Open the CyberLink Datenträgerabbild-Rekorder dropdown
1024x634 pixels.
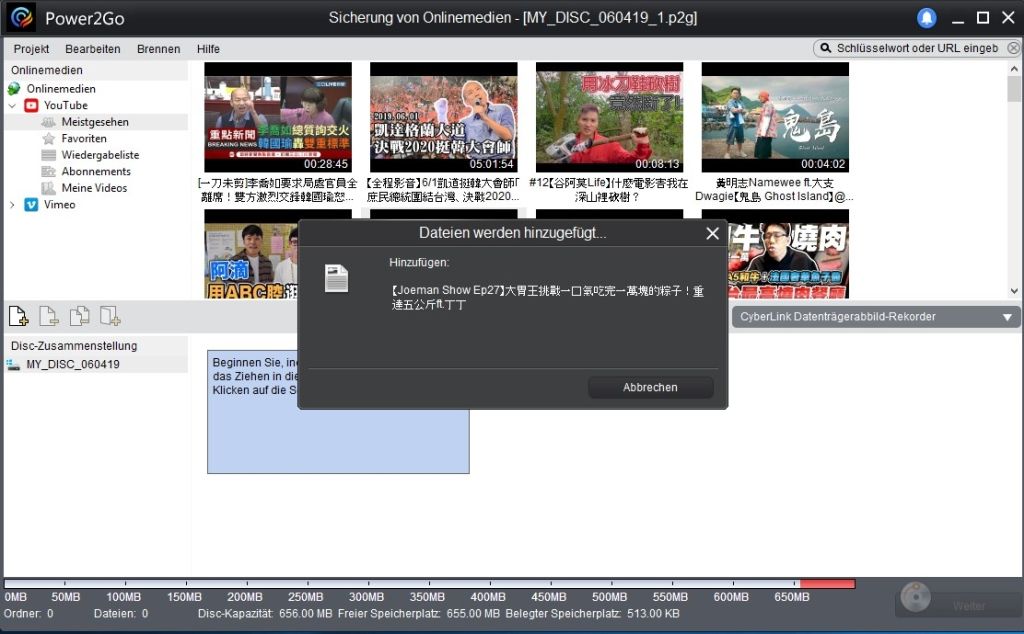pos(1007,318)
